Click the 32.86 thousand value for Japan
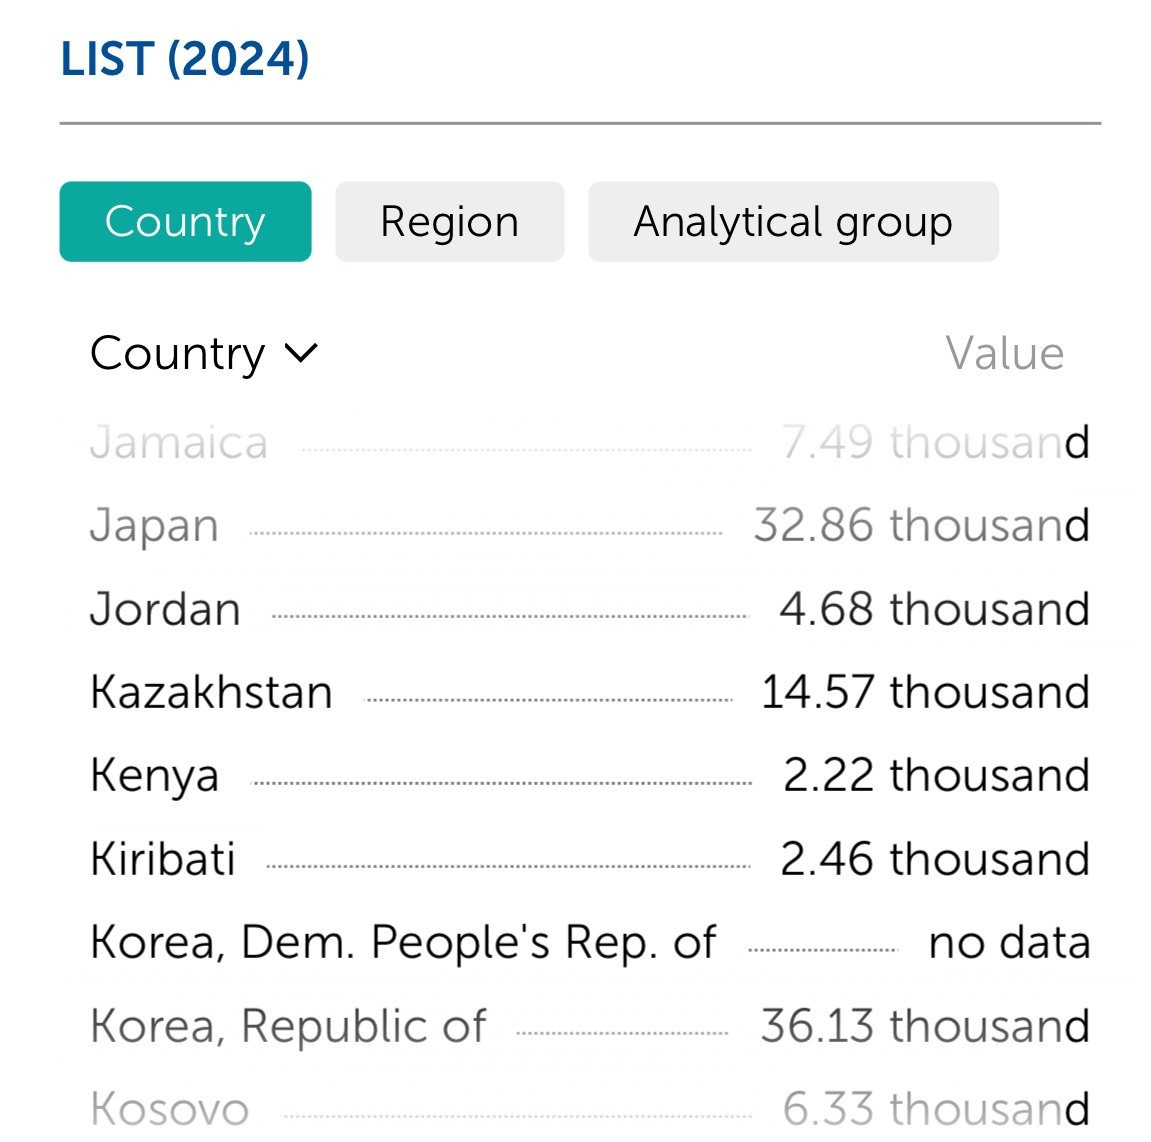Viewport: 1151px width, 1142px height. [x=918, y=525]
